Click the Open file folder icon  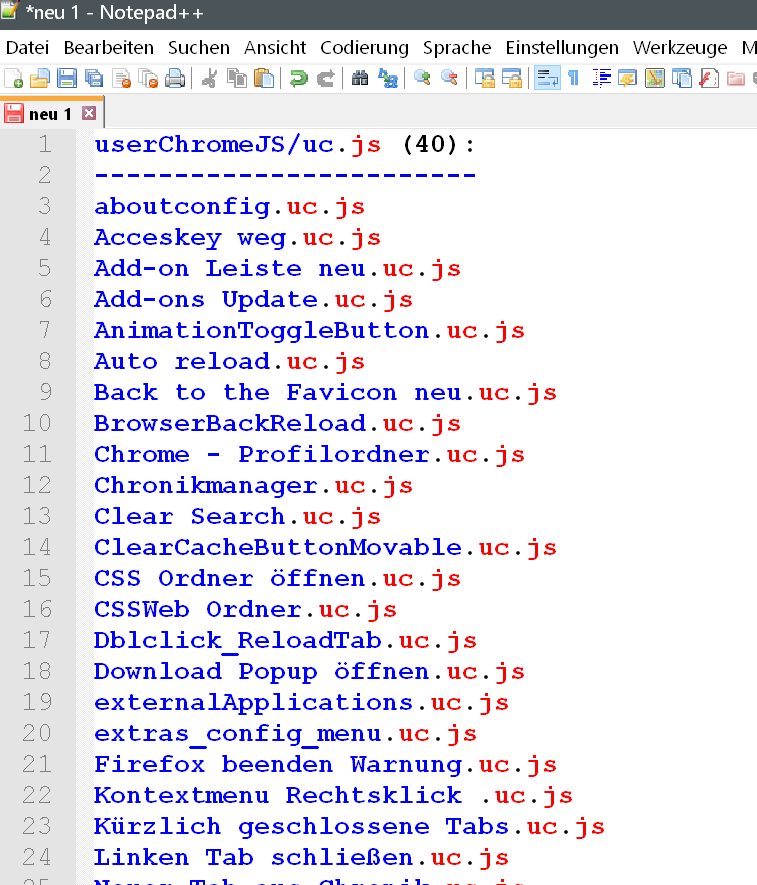[x=40, y=78]
